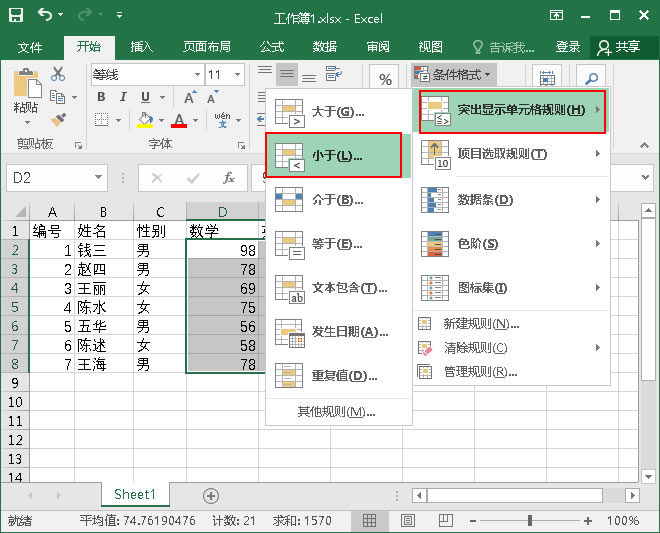This screenshot has height=533, width=660.
Task: Switch to the 插入 tab
Action: click(141, 47)
